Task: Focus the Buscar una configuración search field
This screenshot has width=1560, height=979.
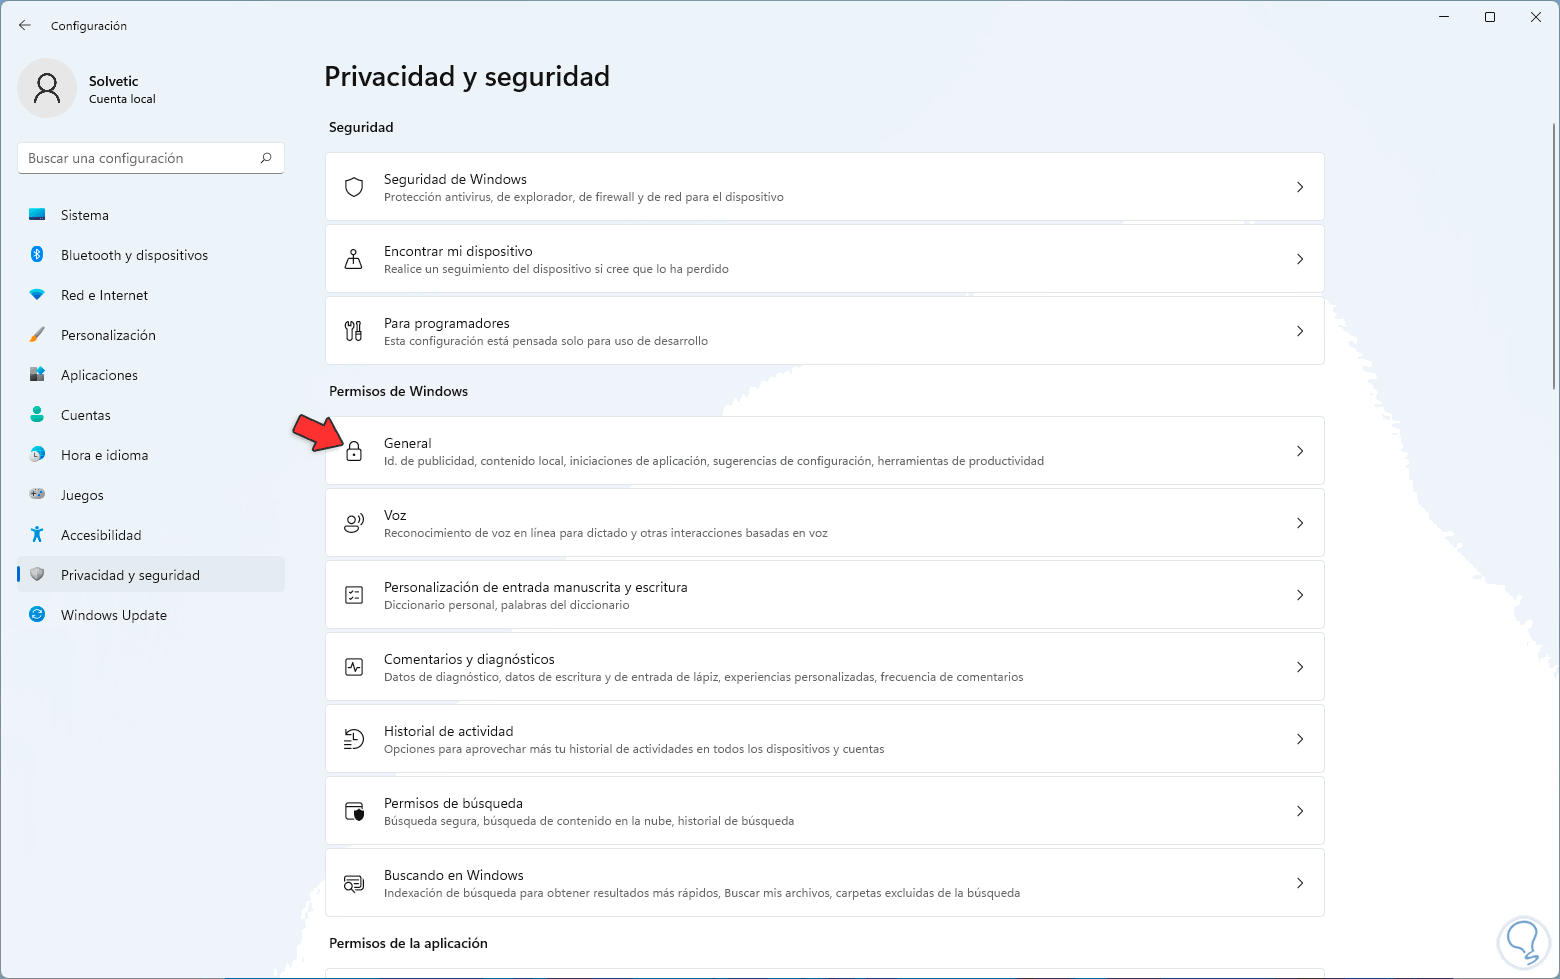Action: pos(140,158)
